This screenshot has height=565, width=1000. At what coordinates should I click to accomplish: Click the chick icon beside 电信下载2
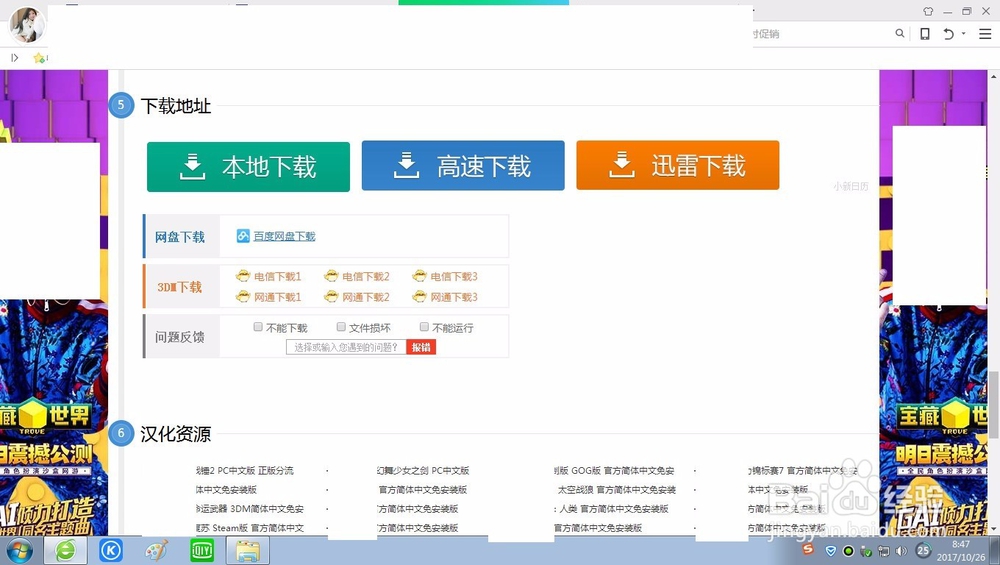(x=331, y=275)
